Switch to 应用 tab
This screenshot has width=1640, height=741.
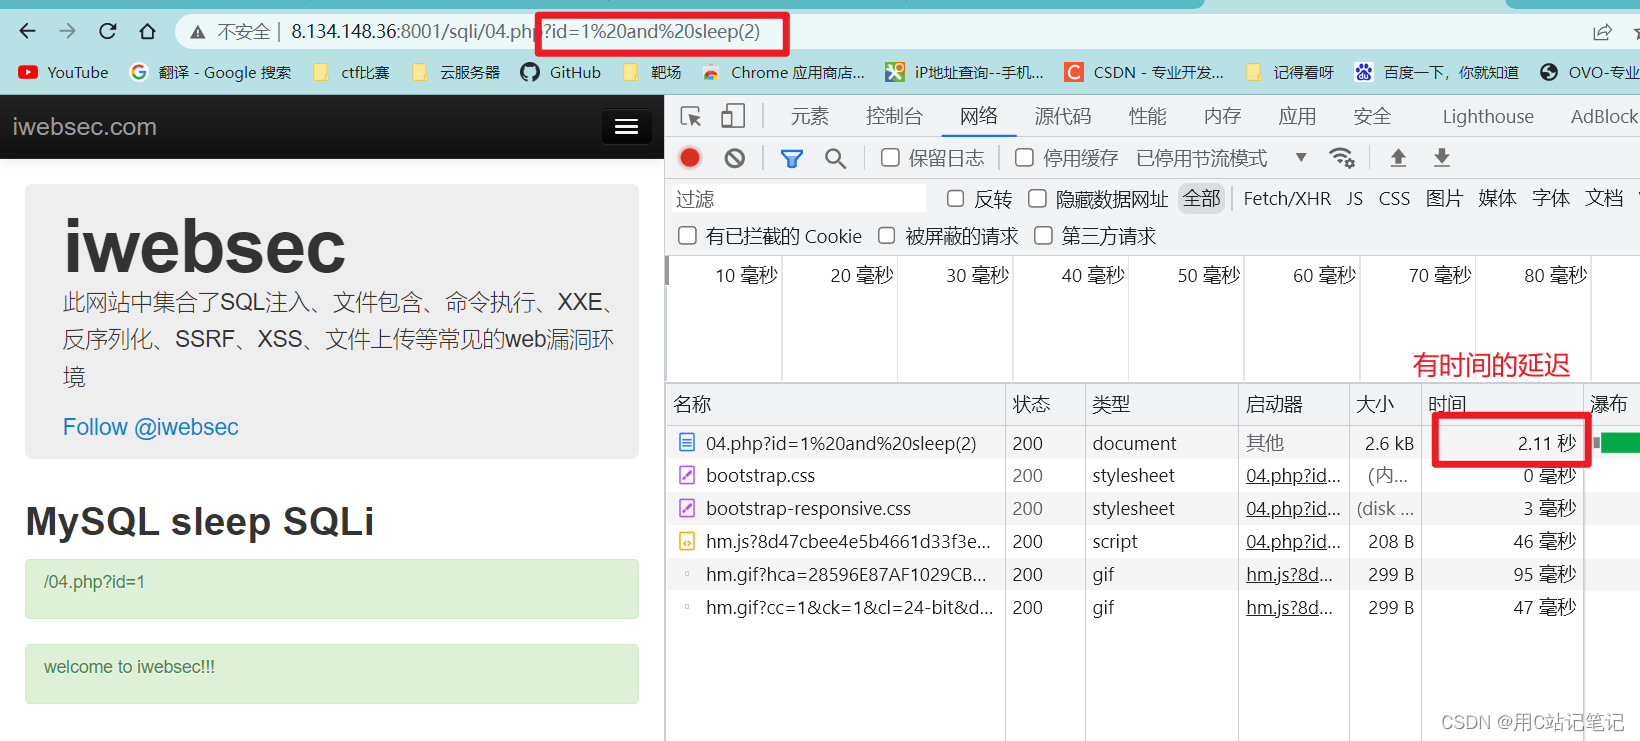[x=1297, y=117]
